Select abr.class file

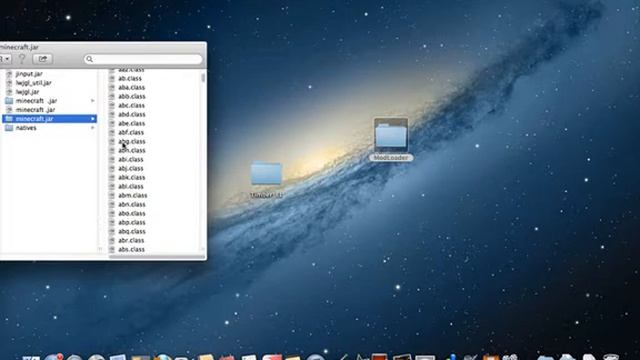point(131,240)
